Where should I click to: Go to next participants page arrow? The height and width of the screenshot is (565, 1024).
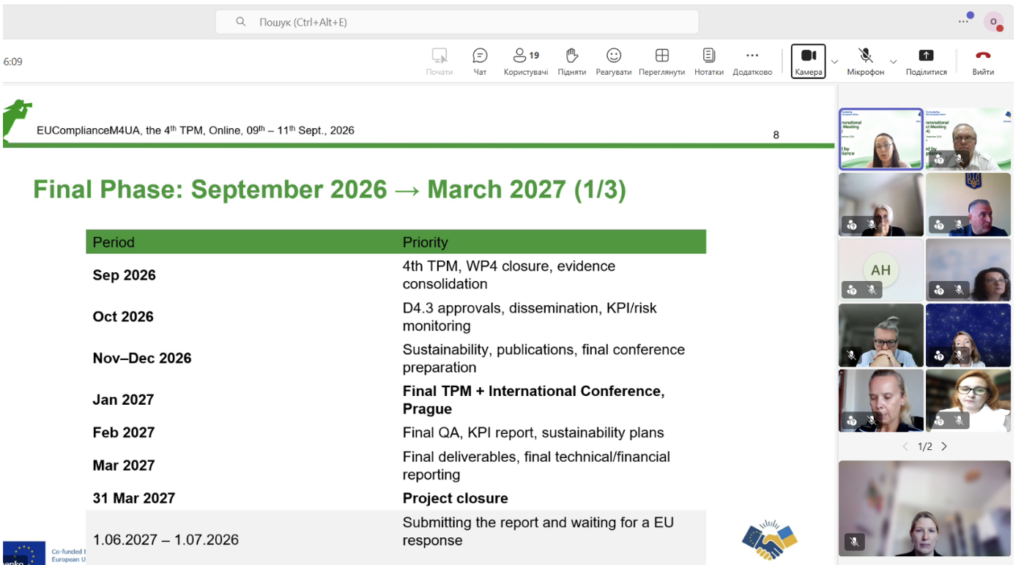click(944, 447)
